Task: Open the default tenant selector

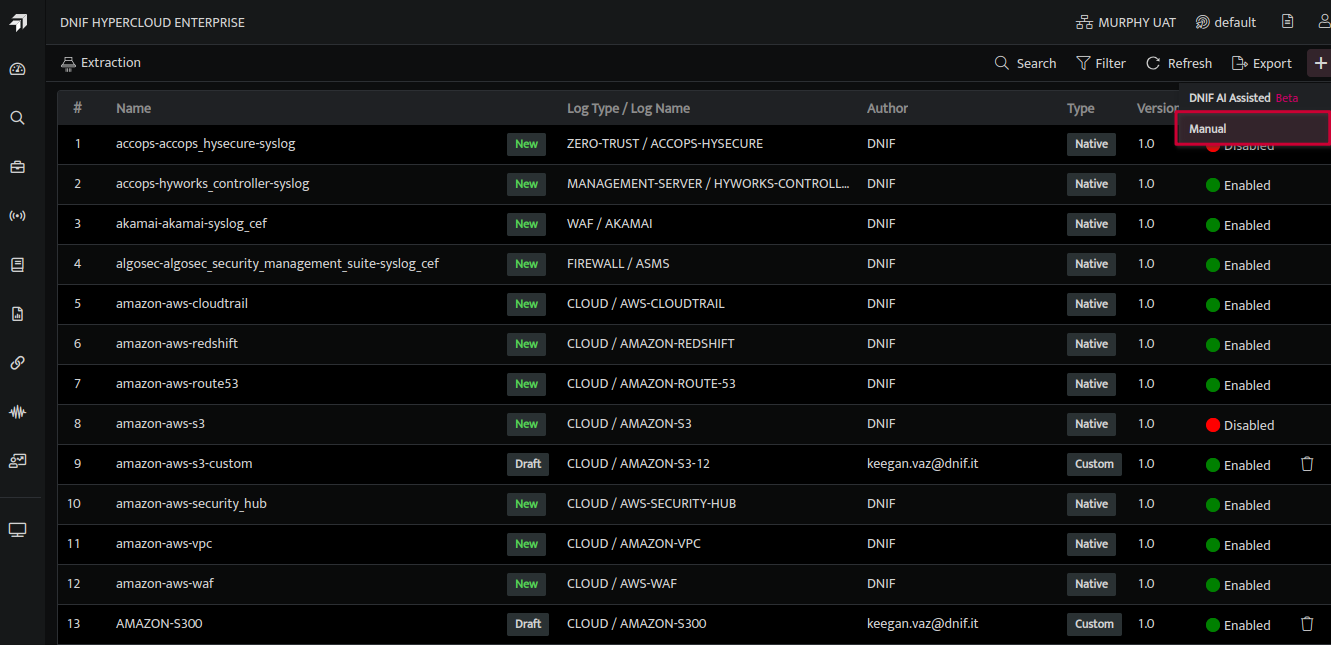Action: tap(1225, 21)
